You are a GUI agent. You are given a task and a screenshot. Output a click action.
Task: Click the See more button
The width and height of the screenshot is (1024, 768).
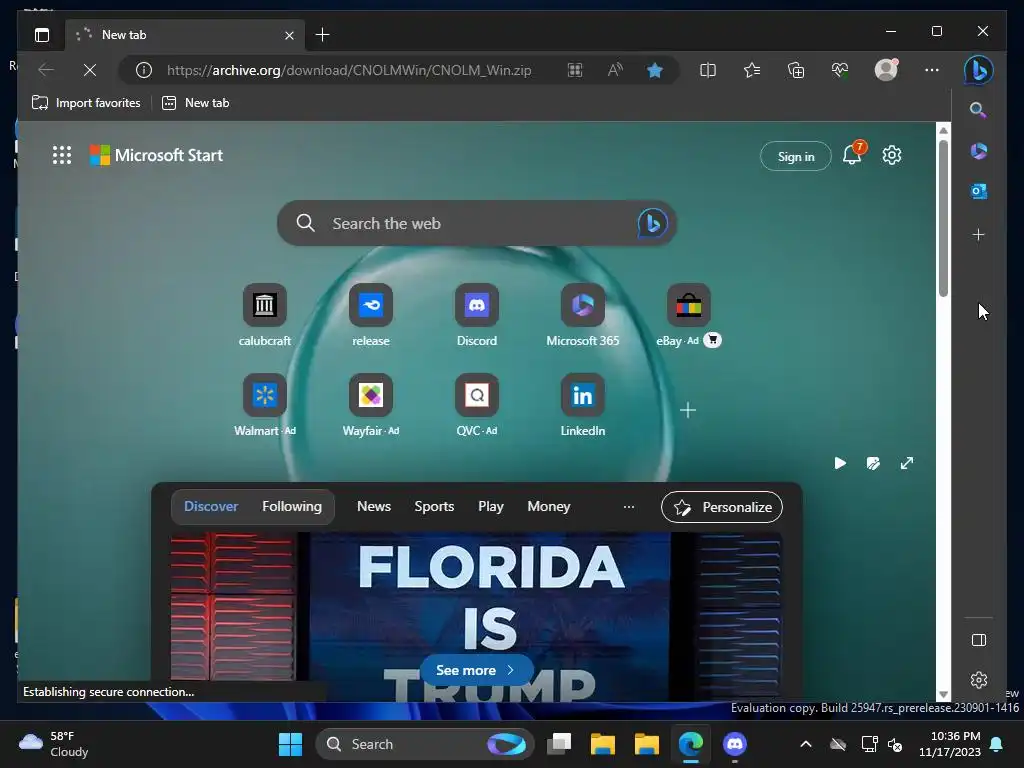click(x=476, y=671)
